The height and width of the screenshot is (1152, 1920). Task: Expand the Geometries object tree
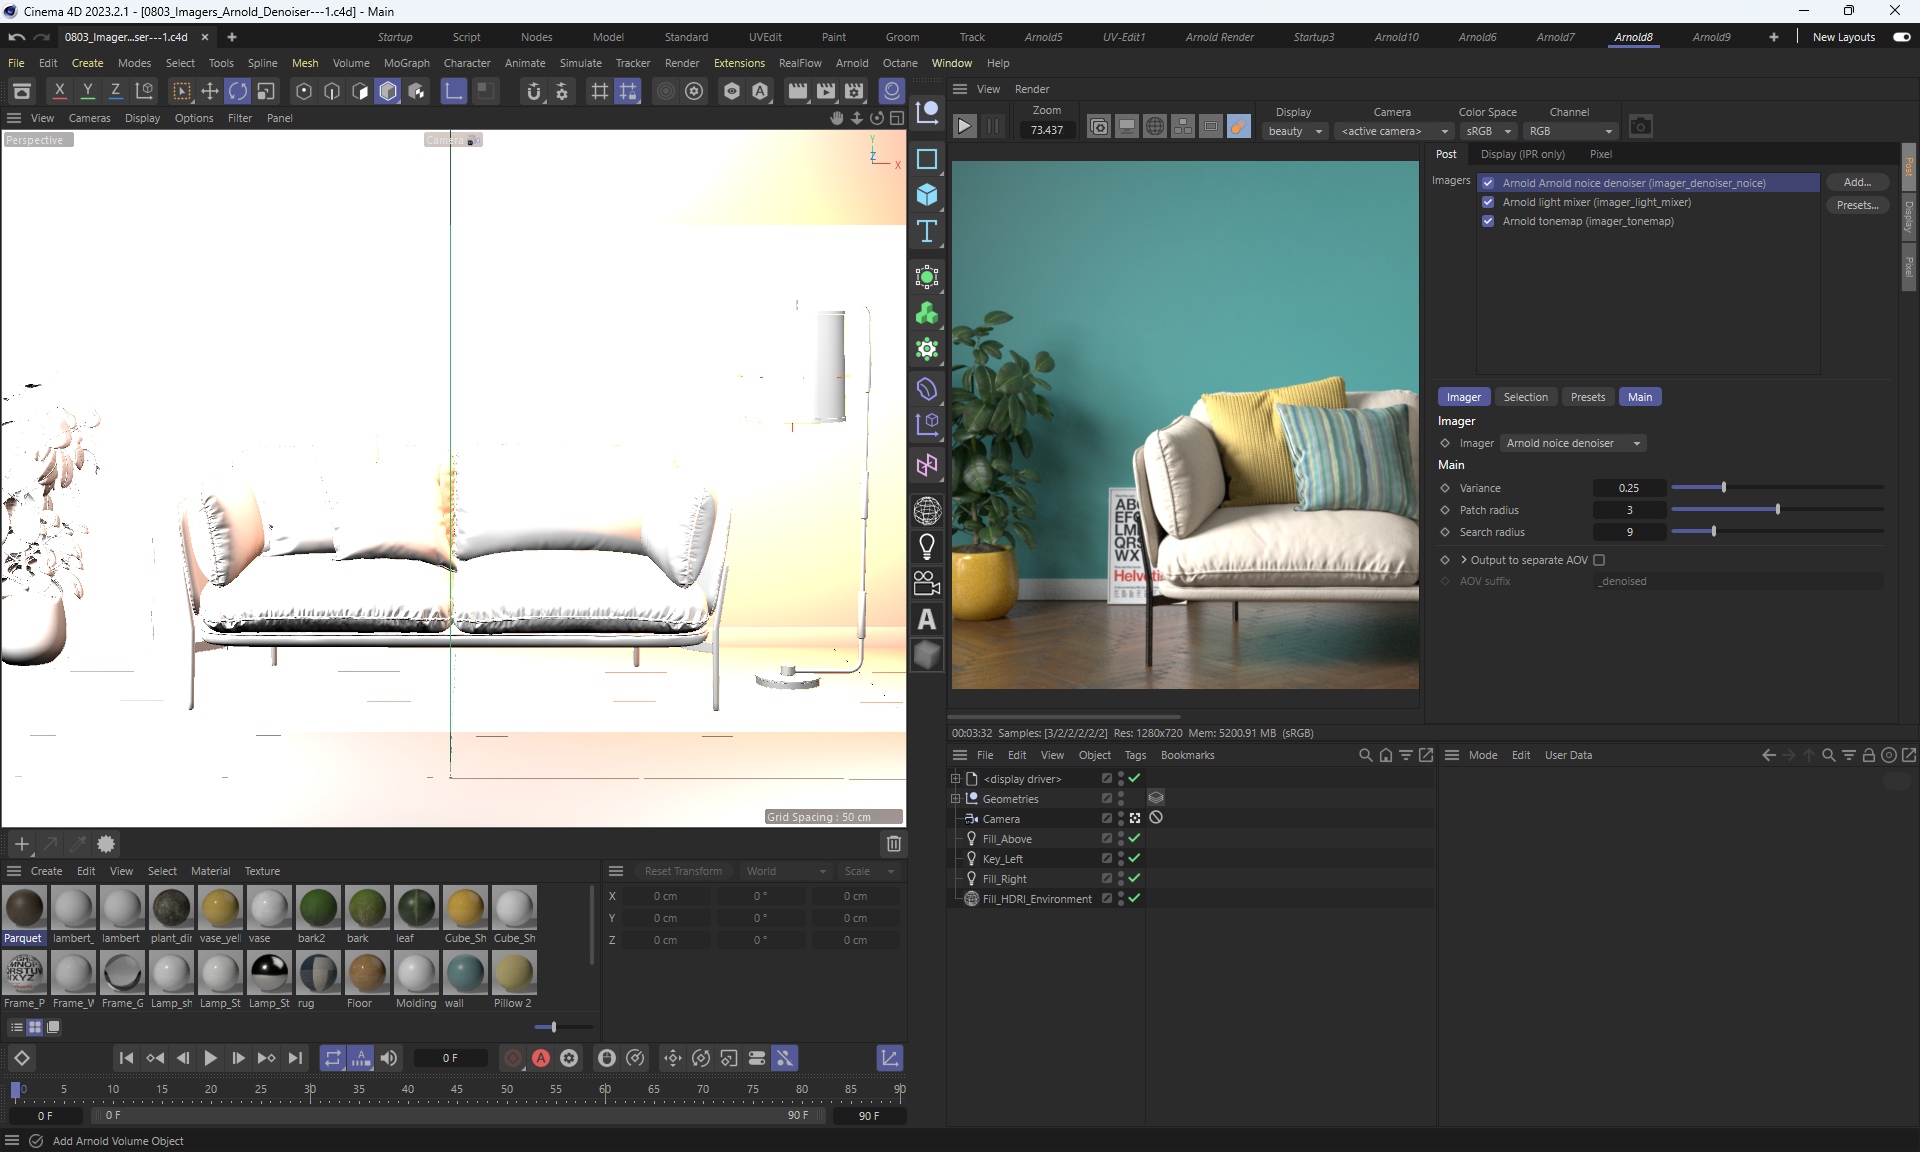coord(955,799)
